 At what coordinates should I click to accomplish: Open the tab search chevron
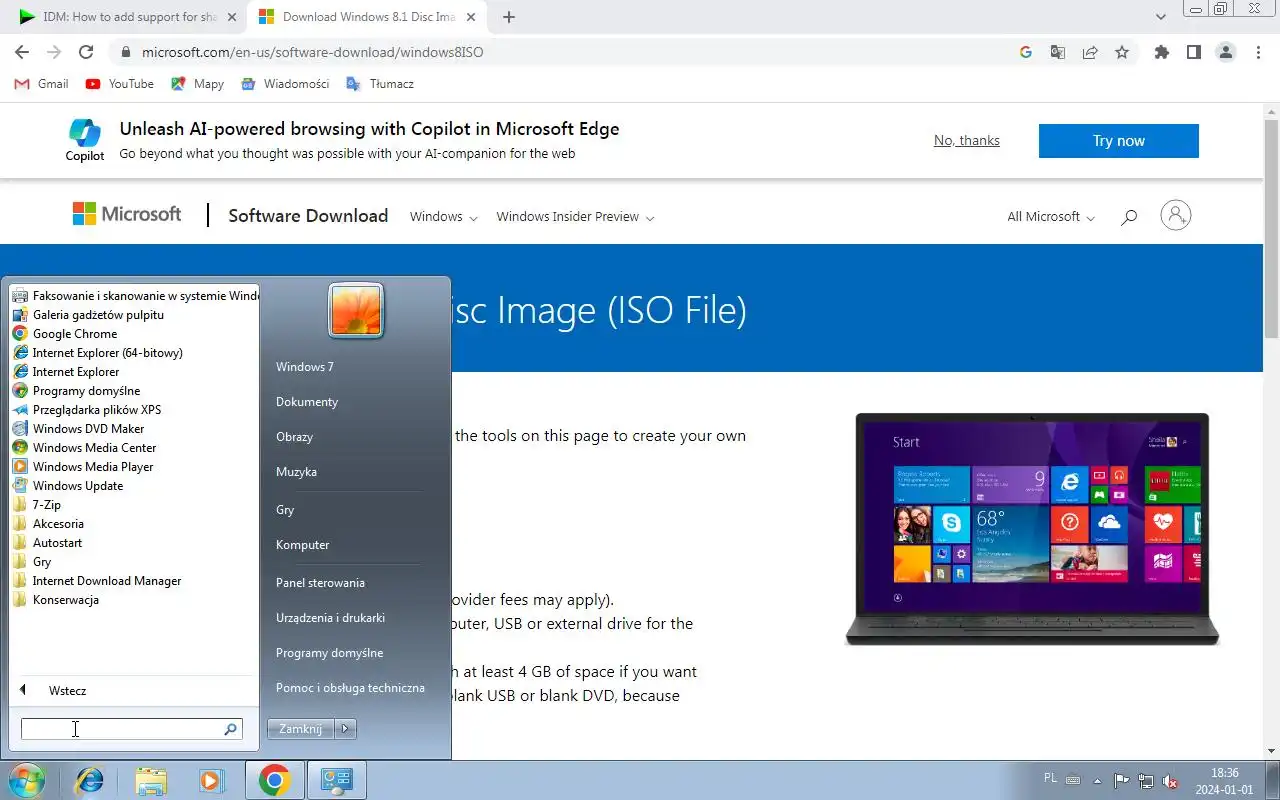[x=1161, y=17]
